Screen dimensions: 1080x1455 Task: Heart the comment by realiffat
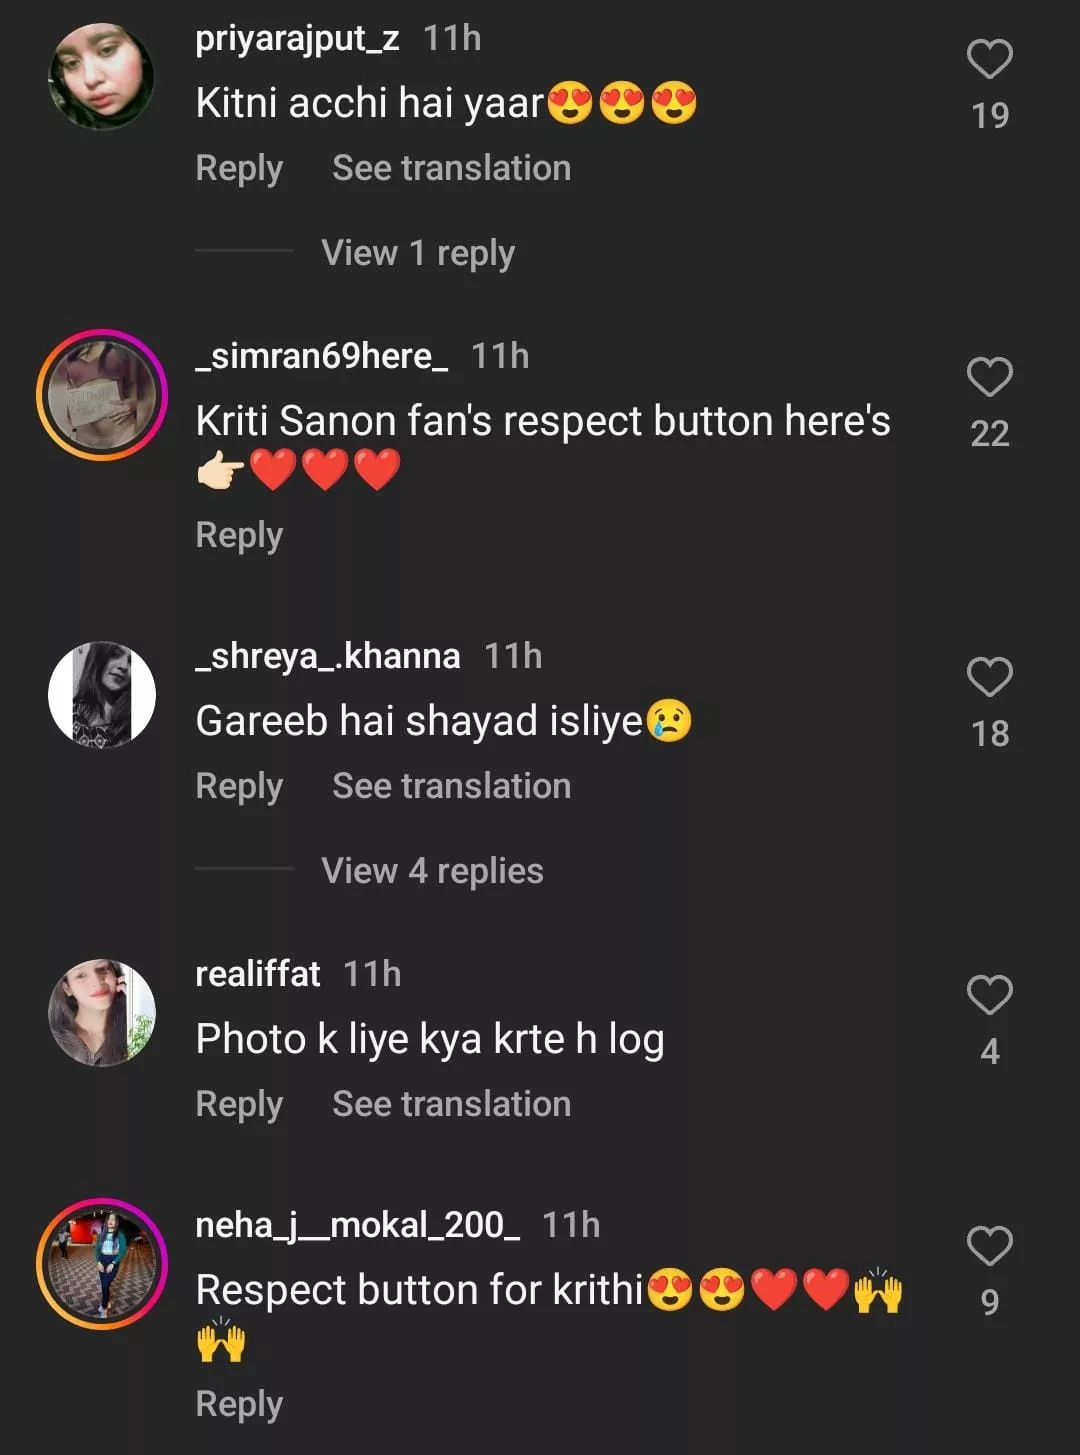pyautogui.click(x=989, y=996)
